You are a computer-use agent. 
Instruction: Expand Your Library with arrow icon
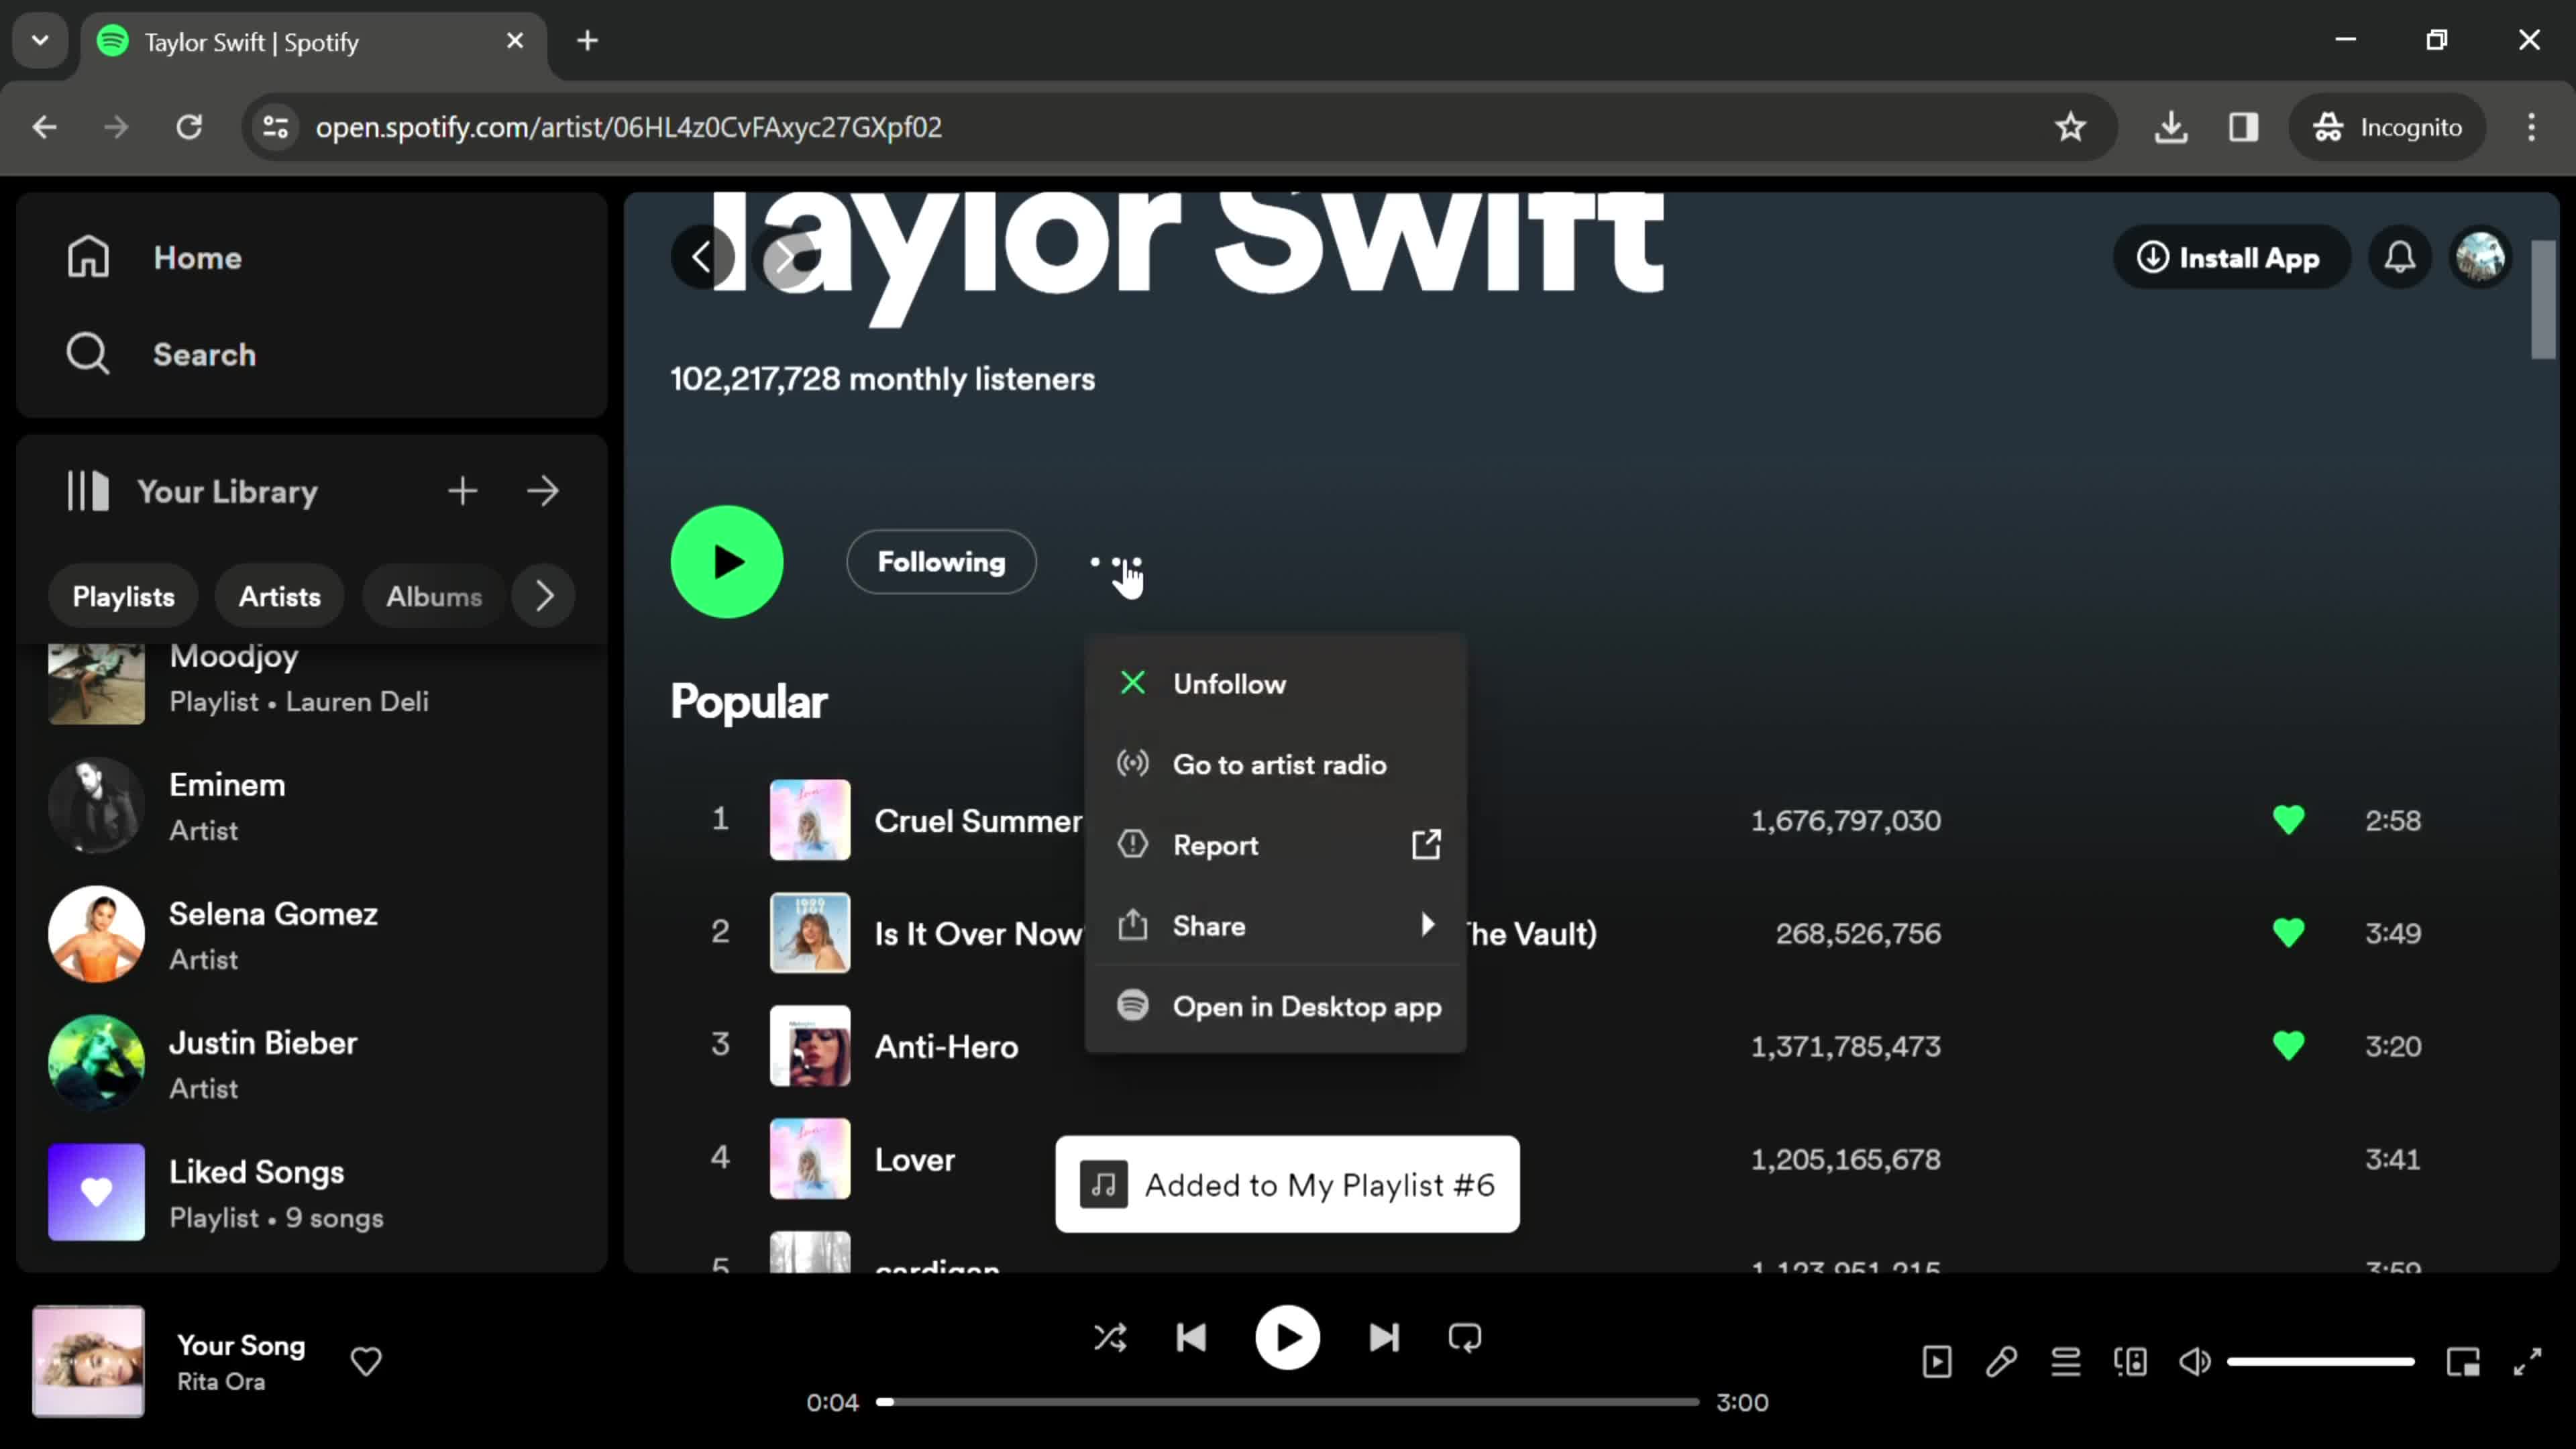(543, 491)
